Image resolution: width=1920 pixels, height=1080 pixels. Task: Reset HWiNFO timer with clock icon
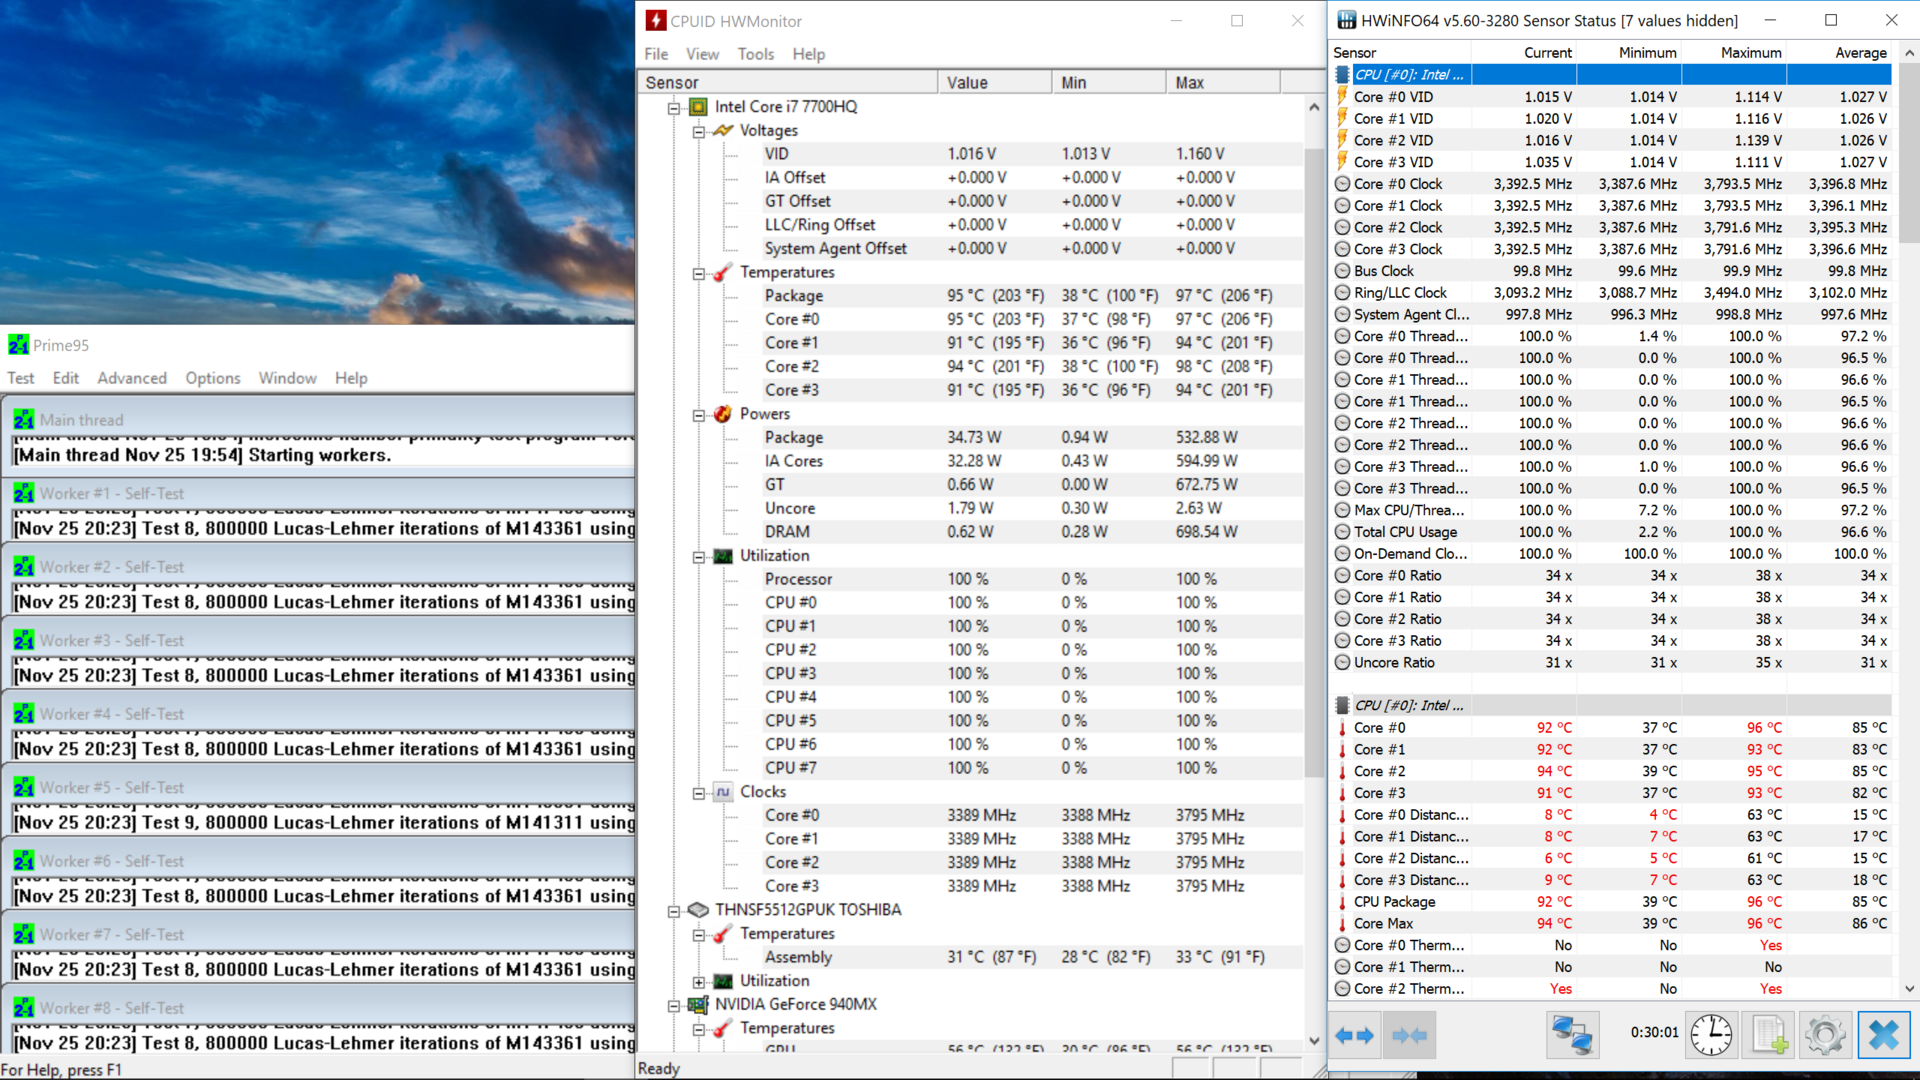pyautogui.click(x=1711, y=1035)
